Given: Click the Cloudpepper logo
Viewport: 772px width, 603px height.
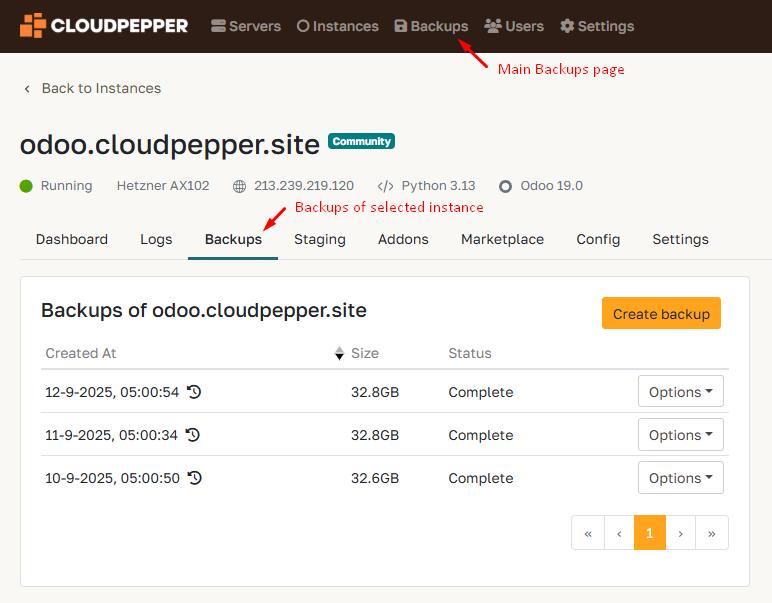Looking at the screenshot, I should [x=104, y=26].
